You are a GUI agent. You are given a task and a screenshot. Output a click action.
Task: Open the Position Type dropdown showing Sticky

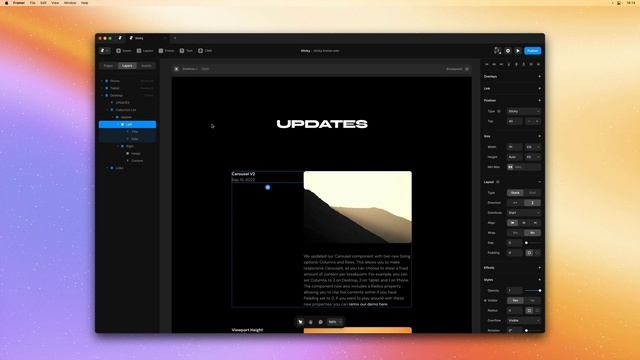pyautogui.click(x=524, y=111)
